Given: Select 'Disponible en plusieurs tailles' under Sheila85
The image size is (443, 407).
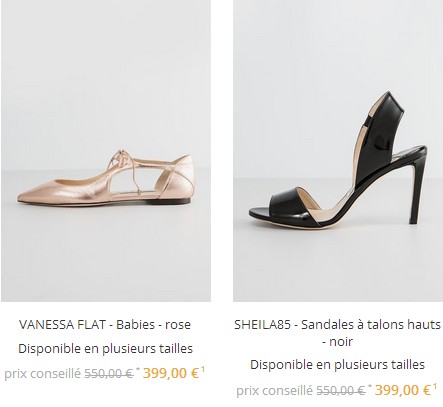Looking at the screenshot, I should pyautogui.click(x=337, y=365).
